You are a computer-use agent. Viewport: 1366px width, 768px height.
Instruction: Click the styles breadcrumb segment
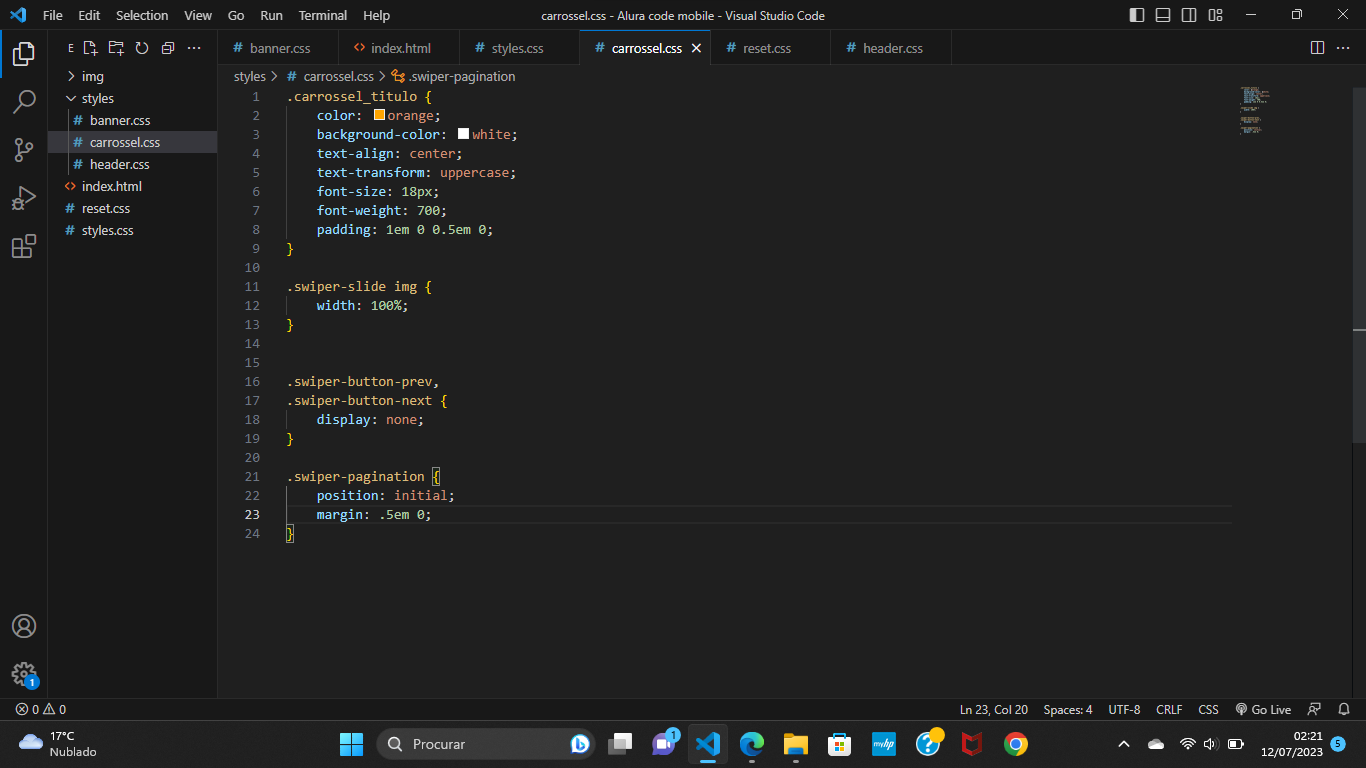(250, 76)
